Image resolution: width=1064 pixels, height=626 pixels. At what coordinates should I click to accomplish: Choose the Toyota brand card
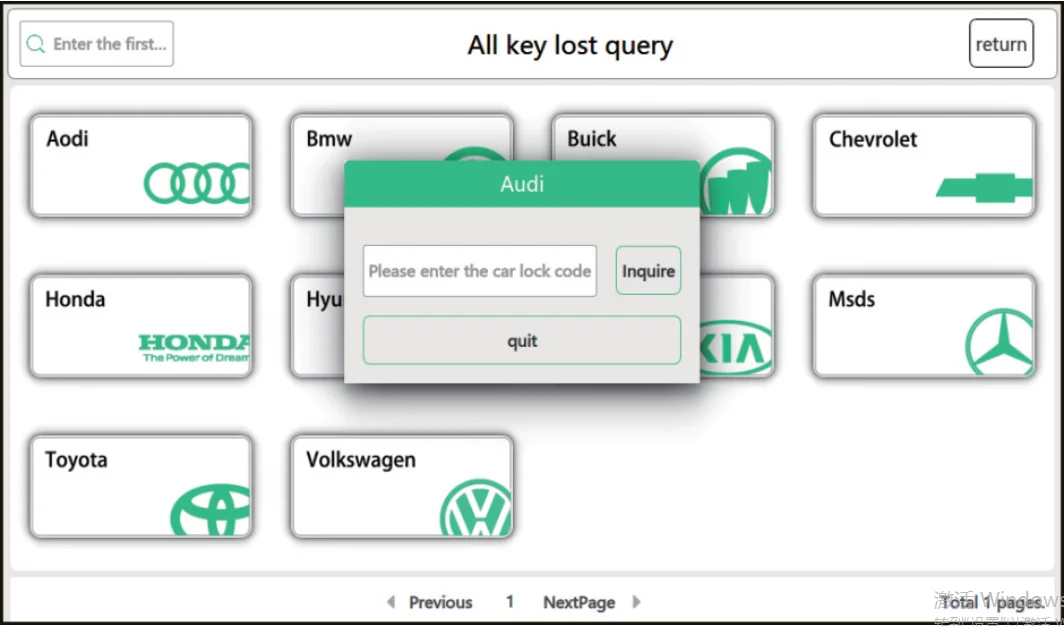pos(141,486)
